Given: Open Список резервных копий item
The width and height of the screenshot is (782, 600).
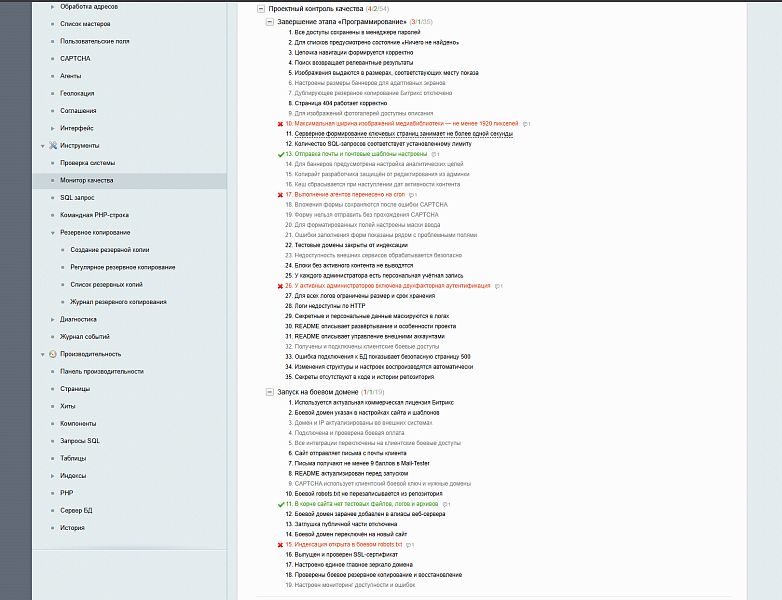Looking at the screenshot, I should click(x=106, y=285).
